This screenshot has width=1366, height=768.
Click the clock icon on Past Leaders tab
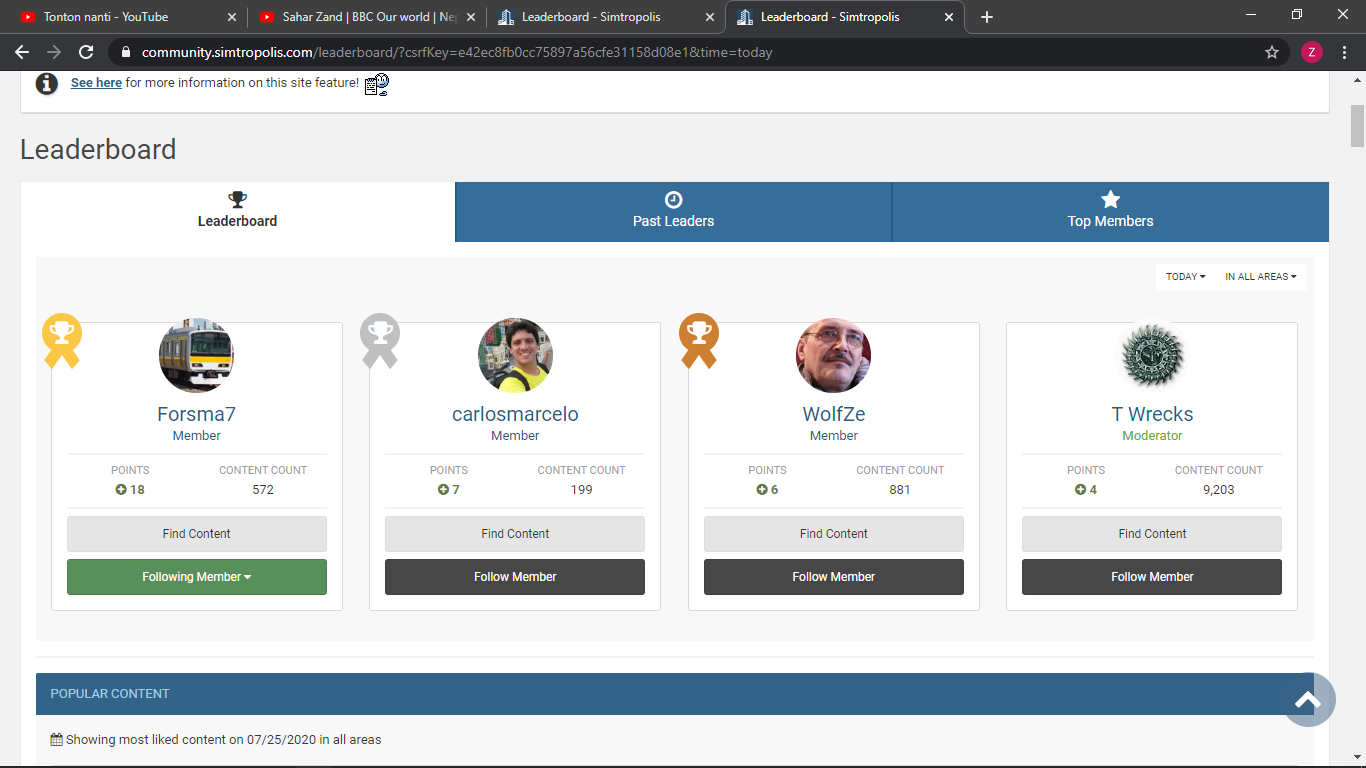coord(673,200)
